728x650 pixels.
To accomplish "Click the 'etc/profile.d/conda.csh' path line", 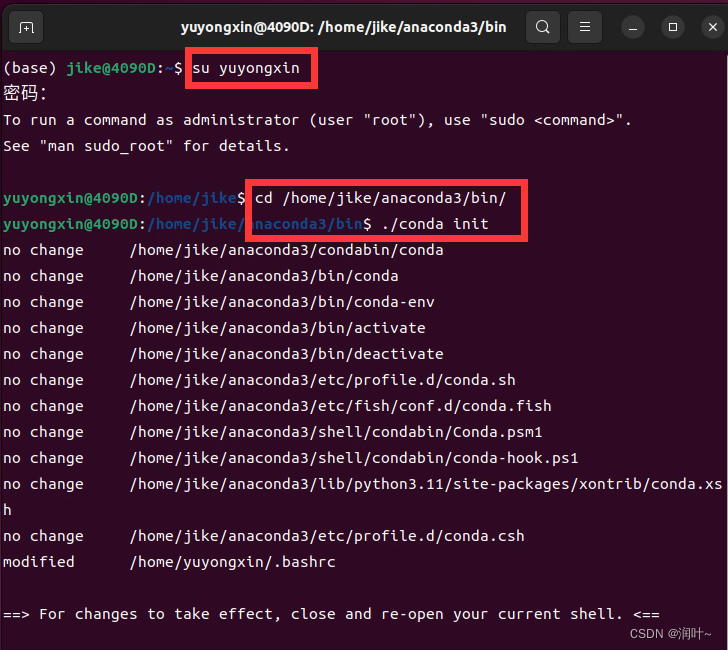I will pos(327,536).
